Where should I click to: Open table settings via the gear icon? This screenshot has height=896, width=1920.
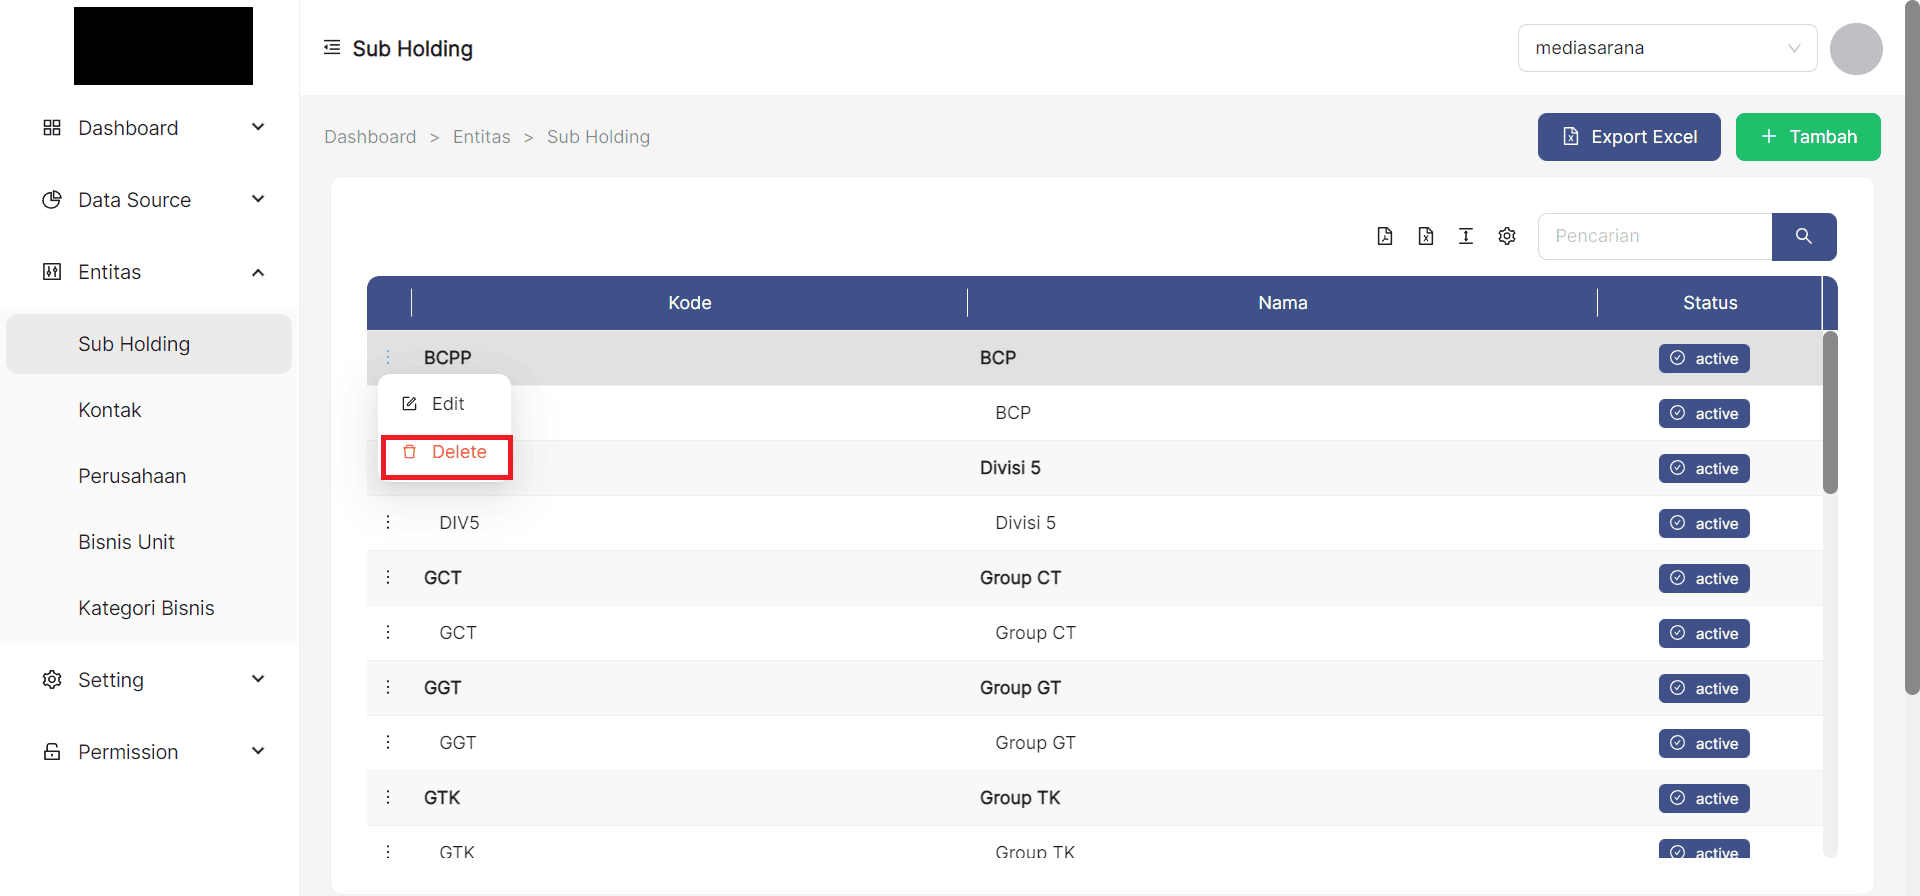click(x=1507, y=236)
